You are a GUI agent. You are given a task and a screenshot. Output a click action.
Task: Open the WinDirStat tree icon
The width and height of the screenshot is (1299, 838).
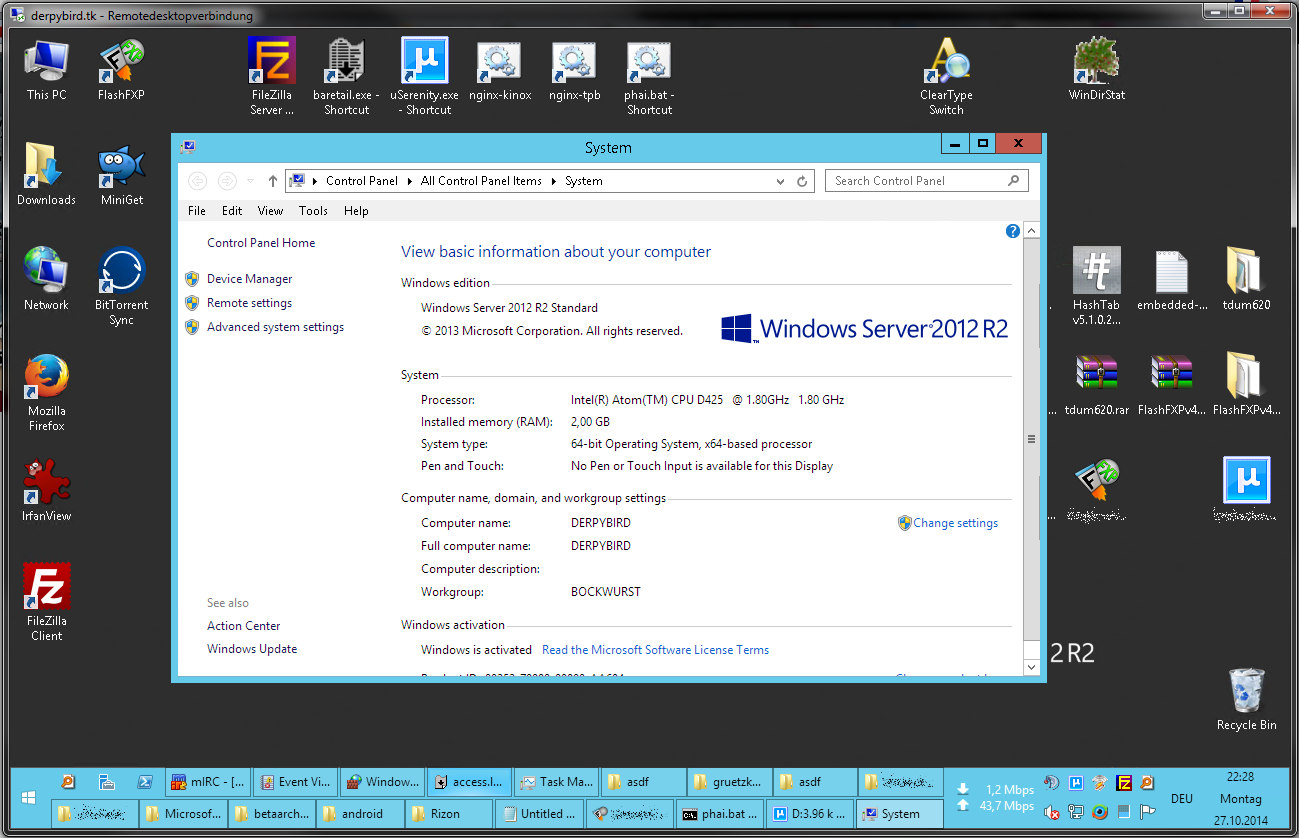pos(1096,70)
